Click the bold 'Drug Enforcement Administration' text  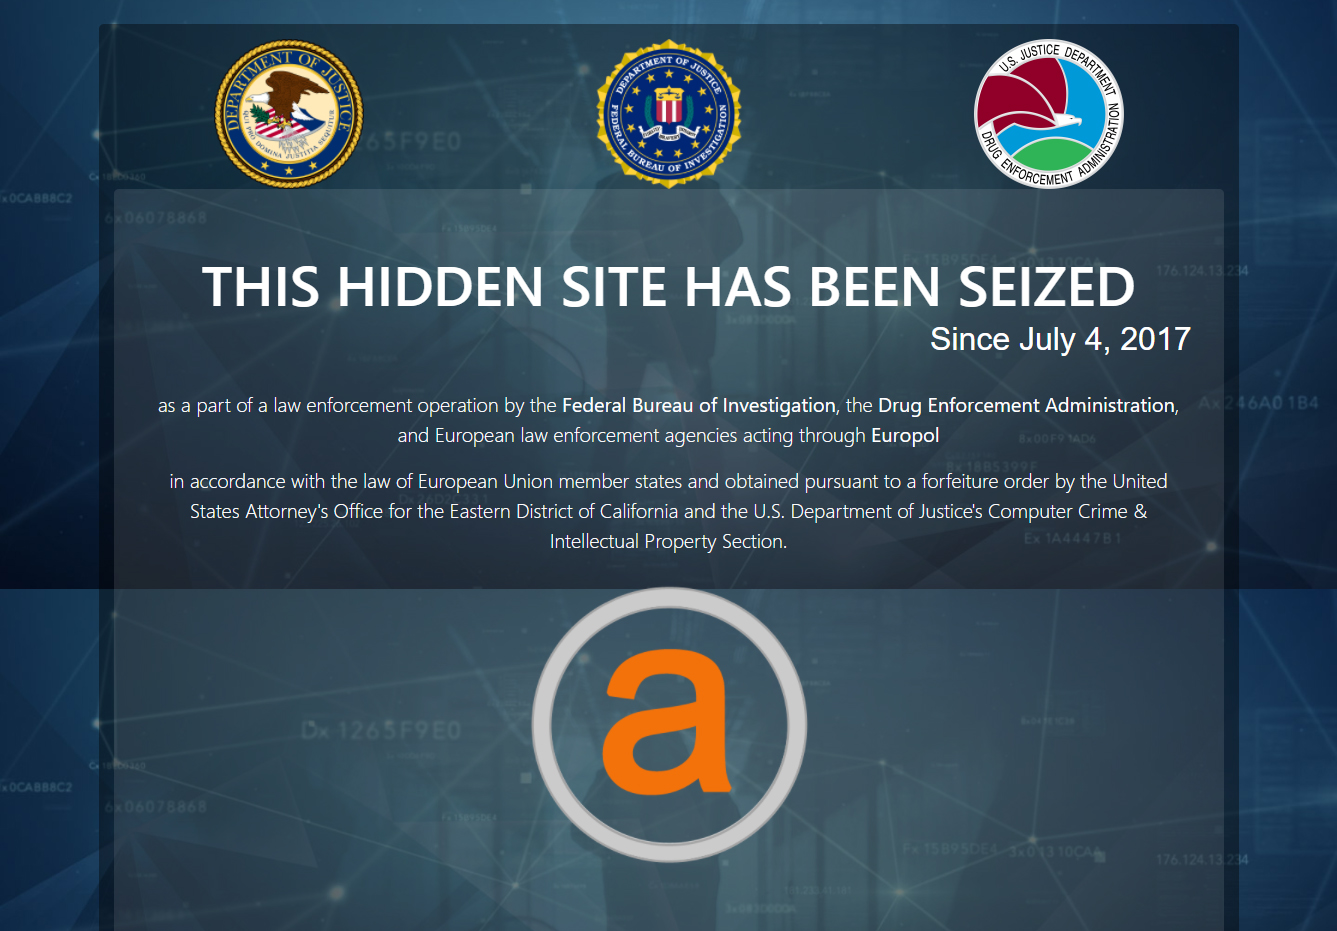pos(1026,405)
